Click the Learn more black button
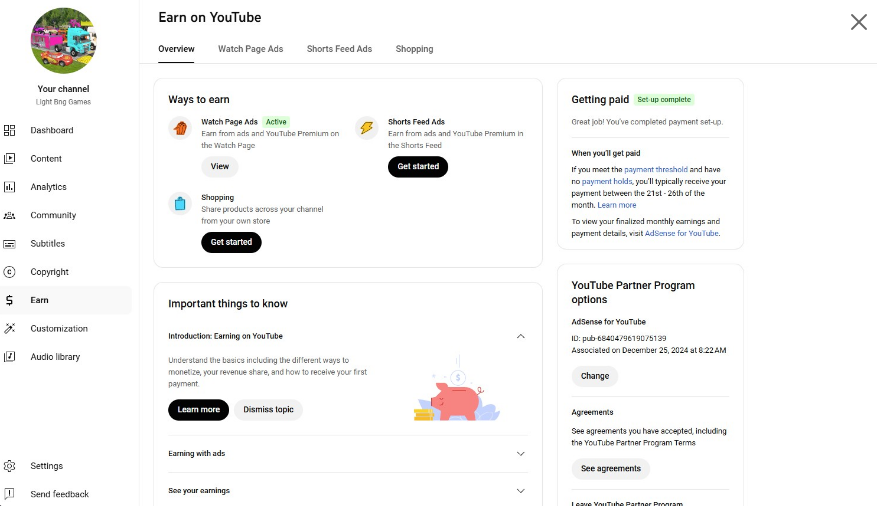877x506 pixels. (199, 410)
